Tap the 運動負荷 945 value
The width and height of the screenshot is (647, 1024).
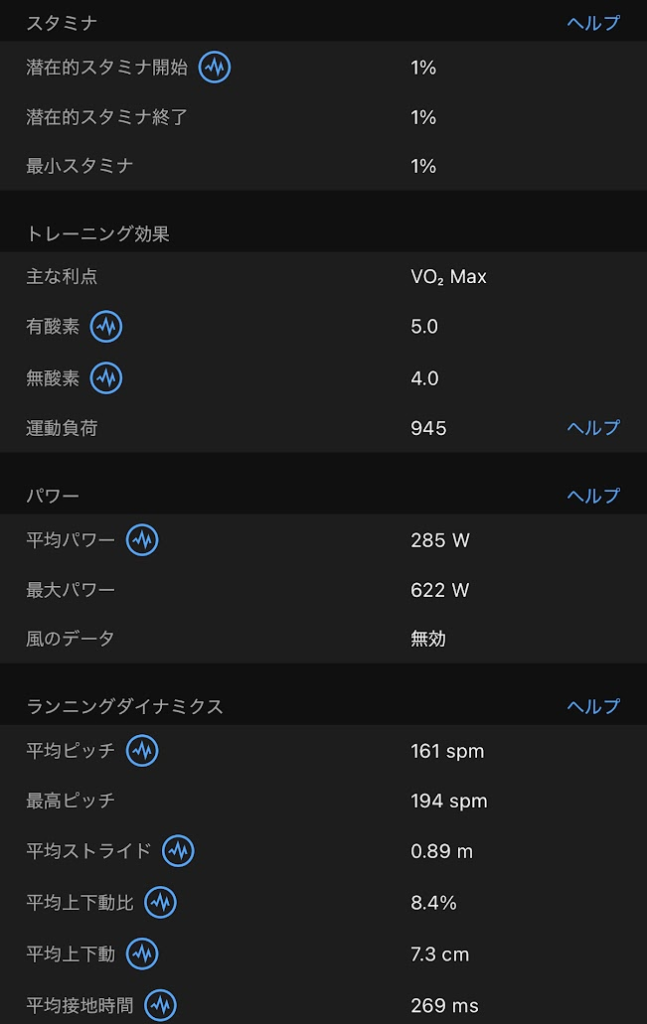pos(428,429)
